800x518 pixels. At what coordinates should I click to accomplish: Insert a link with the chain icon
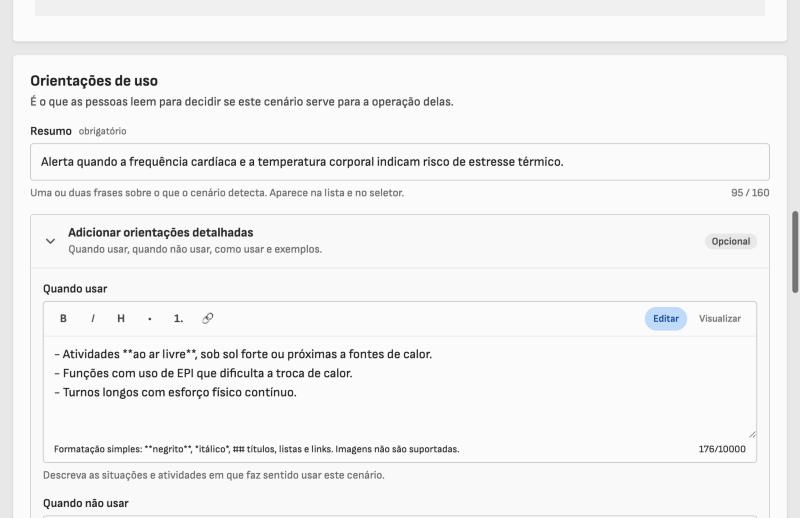(x=207, y=318)
